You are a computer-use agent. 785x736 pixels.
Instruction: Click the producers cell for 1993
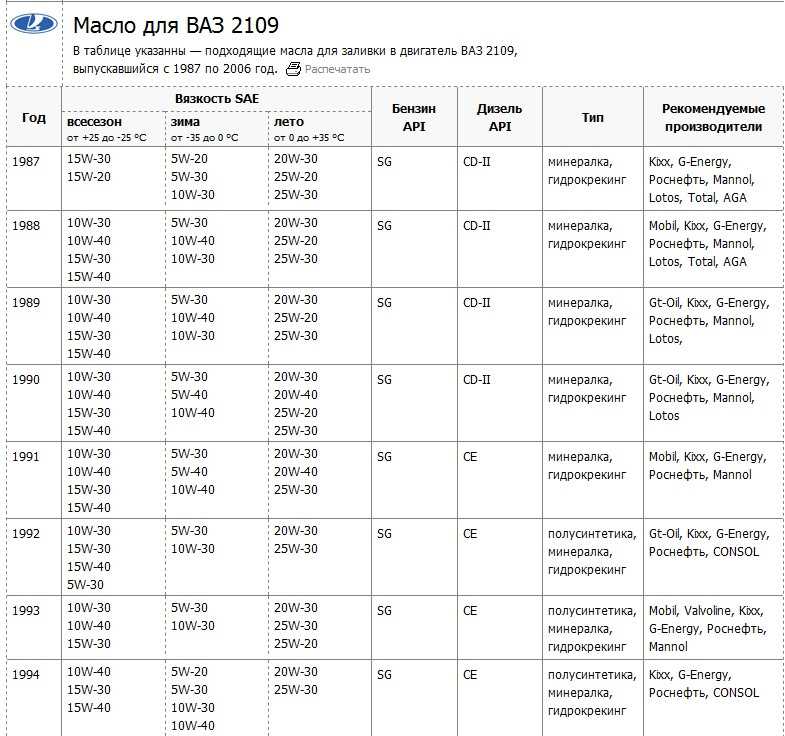[713, 628]
